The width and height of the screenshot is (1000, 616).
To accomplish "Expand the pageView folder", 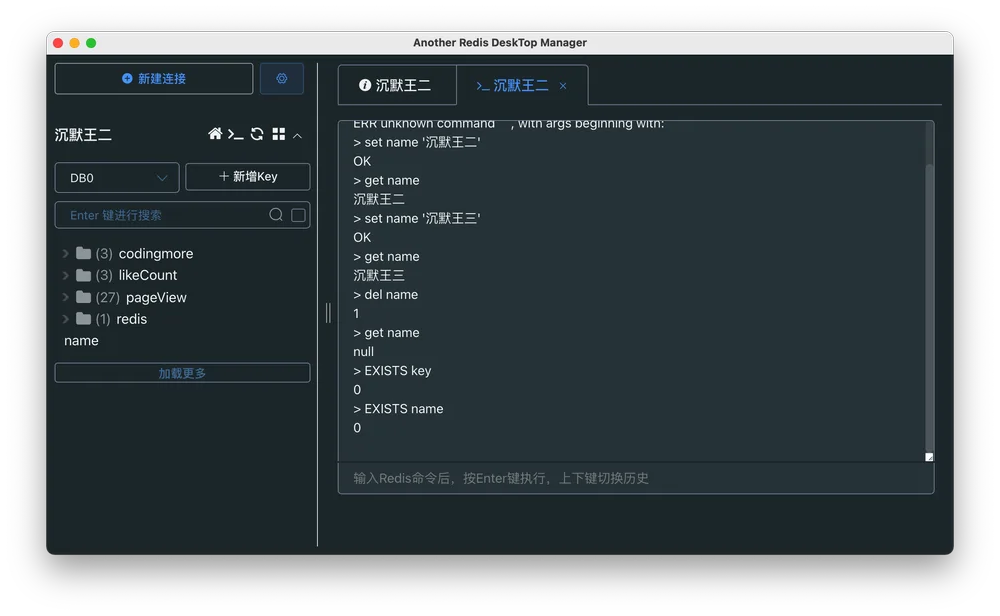I will [x=65, y=297].
